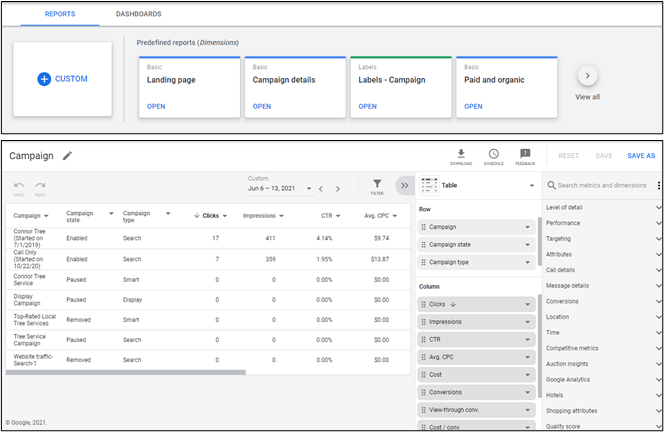Viewport: 664px width, 436px height.
Task: Open Campaign type column header dropdown
Action: [168, 213]
